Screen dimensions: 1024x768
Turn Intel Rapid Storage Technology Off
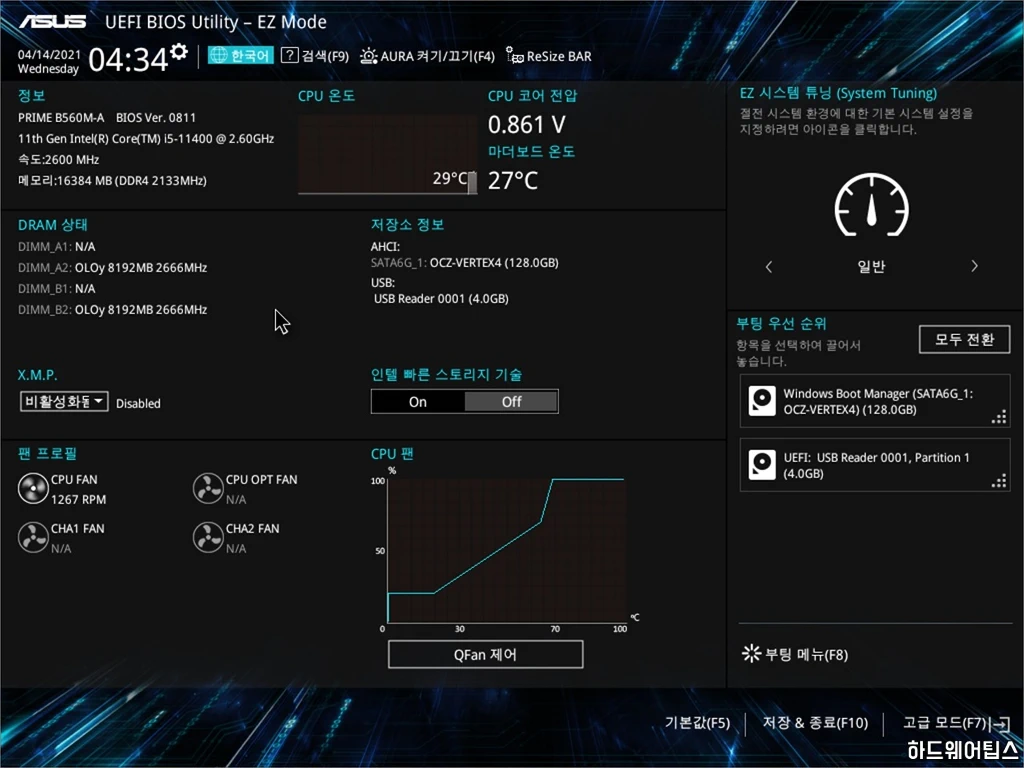click(x=511, y=402)
